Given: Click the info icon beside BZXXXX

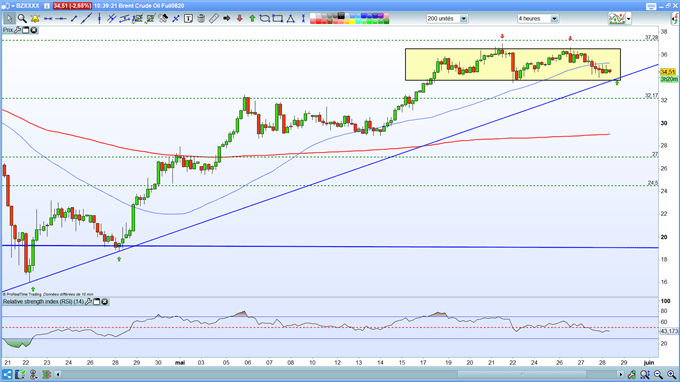Looking at the screenshot, I should point(46,6).
